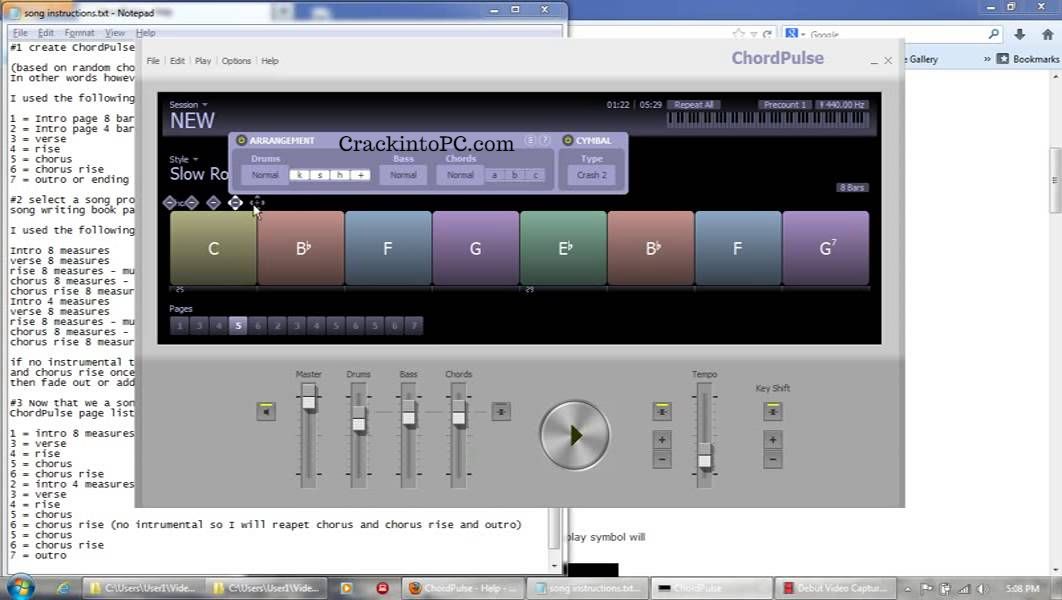The height and width of the screenshot is (600, 1062).
Task: Open ChordPulse File menu
Action: [153, 60]
